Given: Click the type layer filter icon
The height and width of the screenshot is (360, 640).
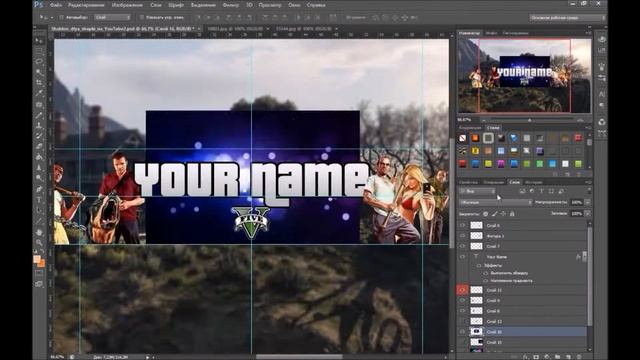Looking at the screenshot, I should click(542, 191).
